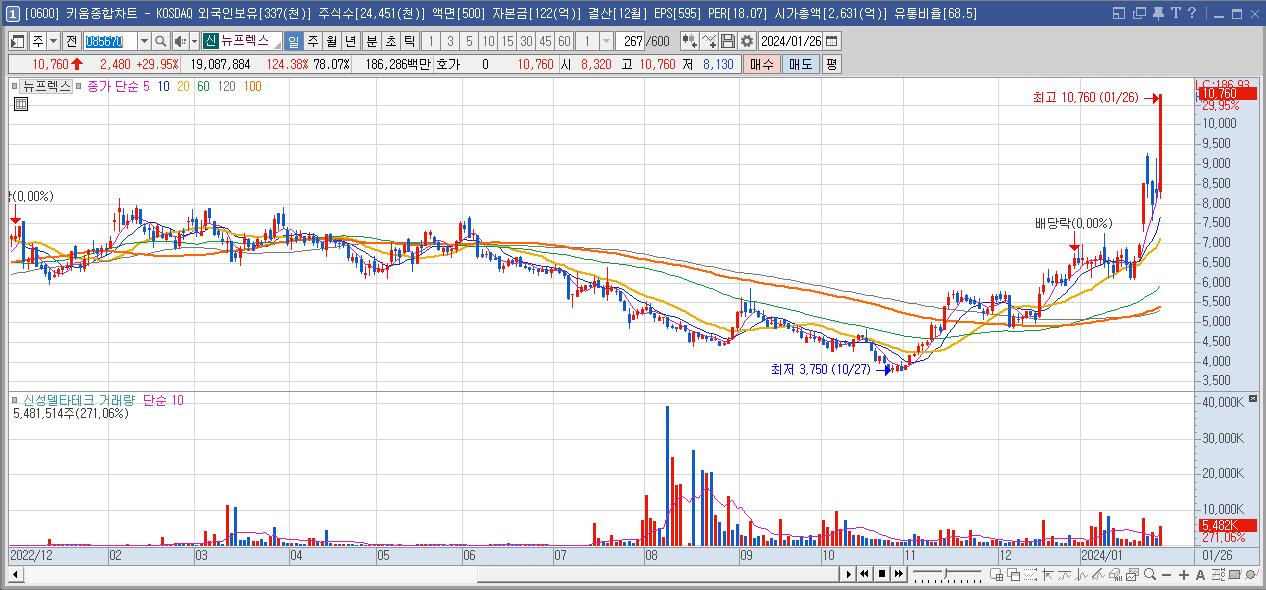Click the fast-forward playback button
Image resolution: width=1266 pixels, height=590 pixels.
[899, 574]
